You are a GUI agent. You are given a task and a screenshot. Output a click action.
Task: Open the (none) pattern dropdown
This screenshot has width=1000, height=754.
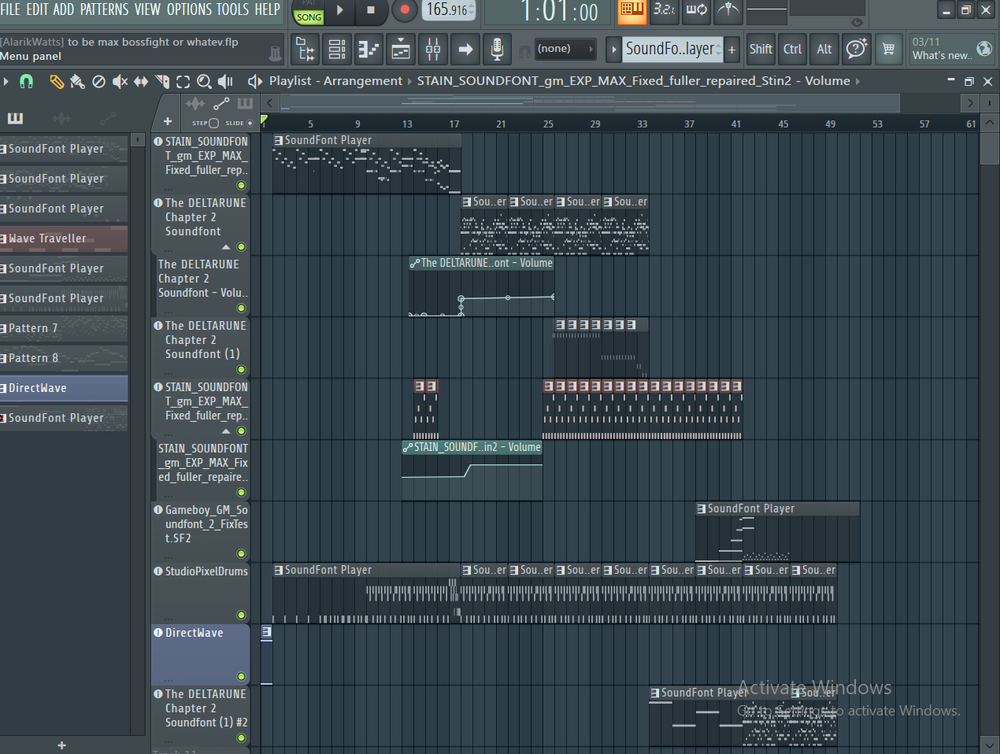[565, 48]
